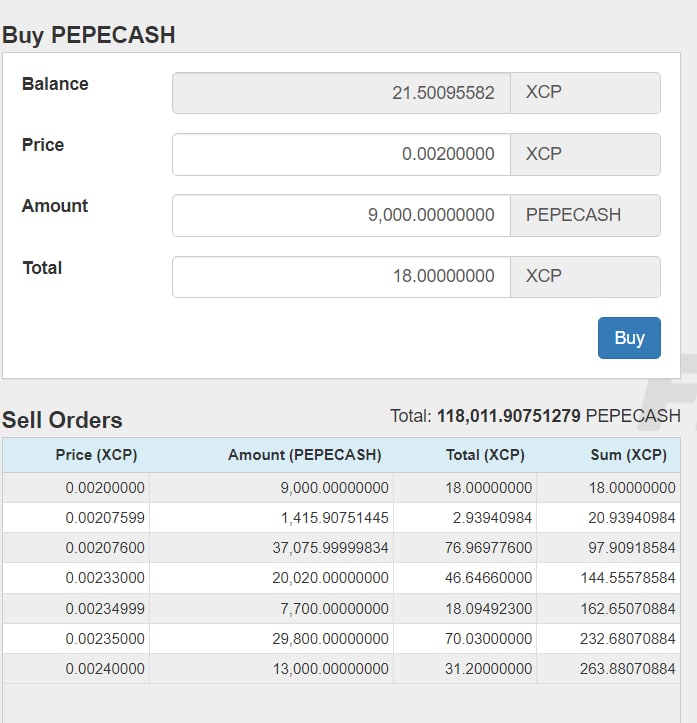
Task: Click sum 20.93940984 in sell orders
Action: pyautogui.click(x=632, y=518)
